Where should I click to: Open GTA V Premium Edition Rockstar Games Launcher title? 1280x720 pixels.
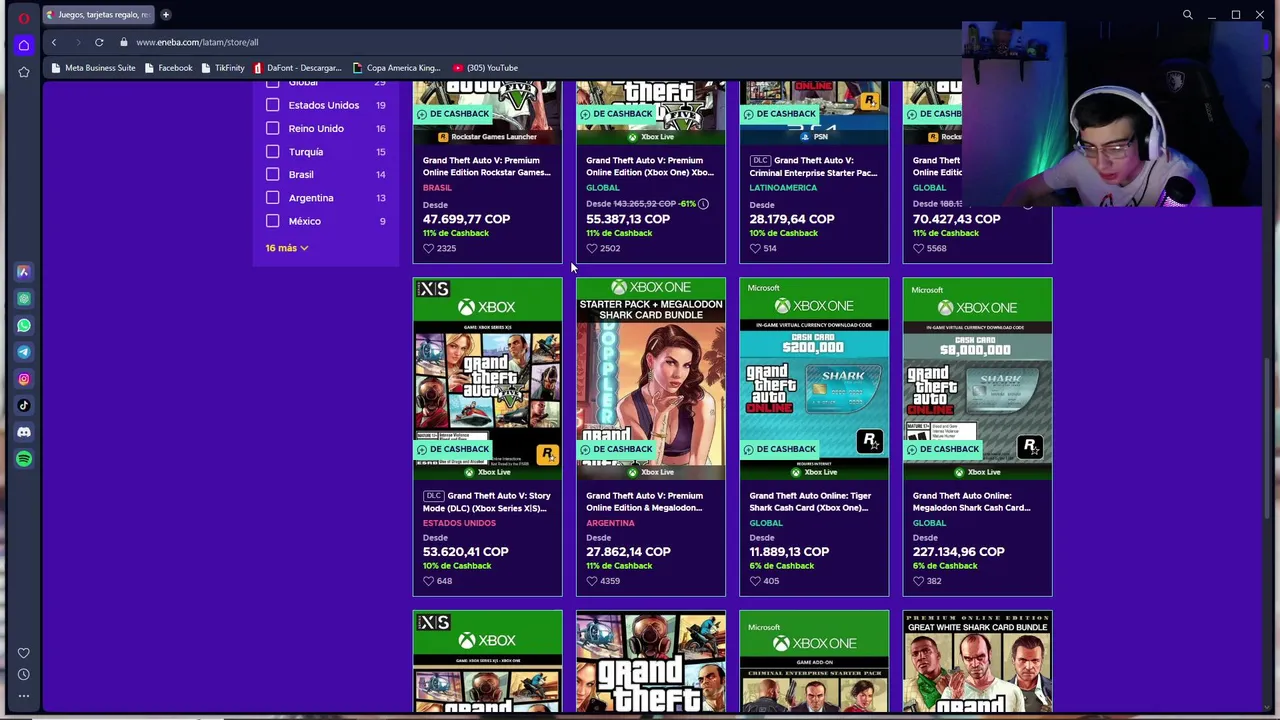(x=487, y=166)
